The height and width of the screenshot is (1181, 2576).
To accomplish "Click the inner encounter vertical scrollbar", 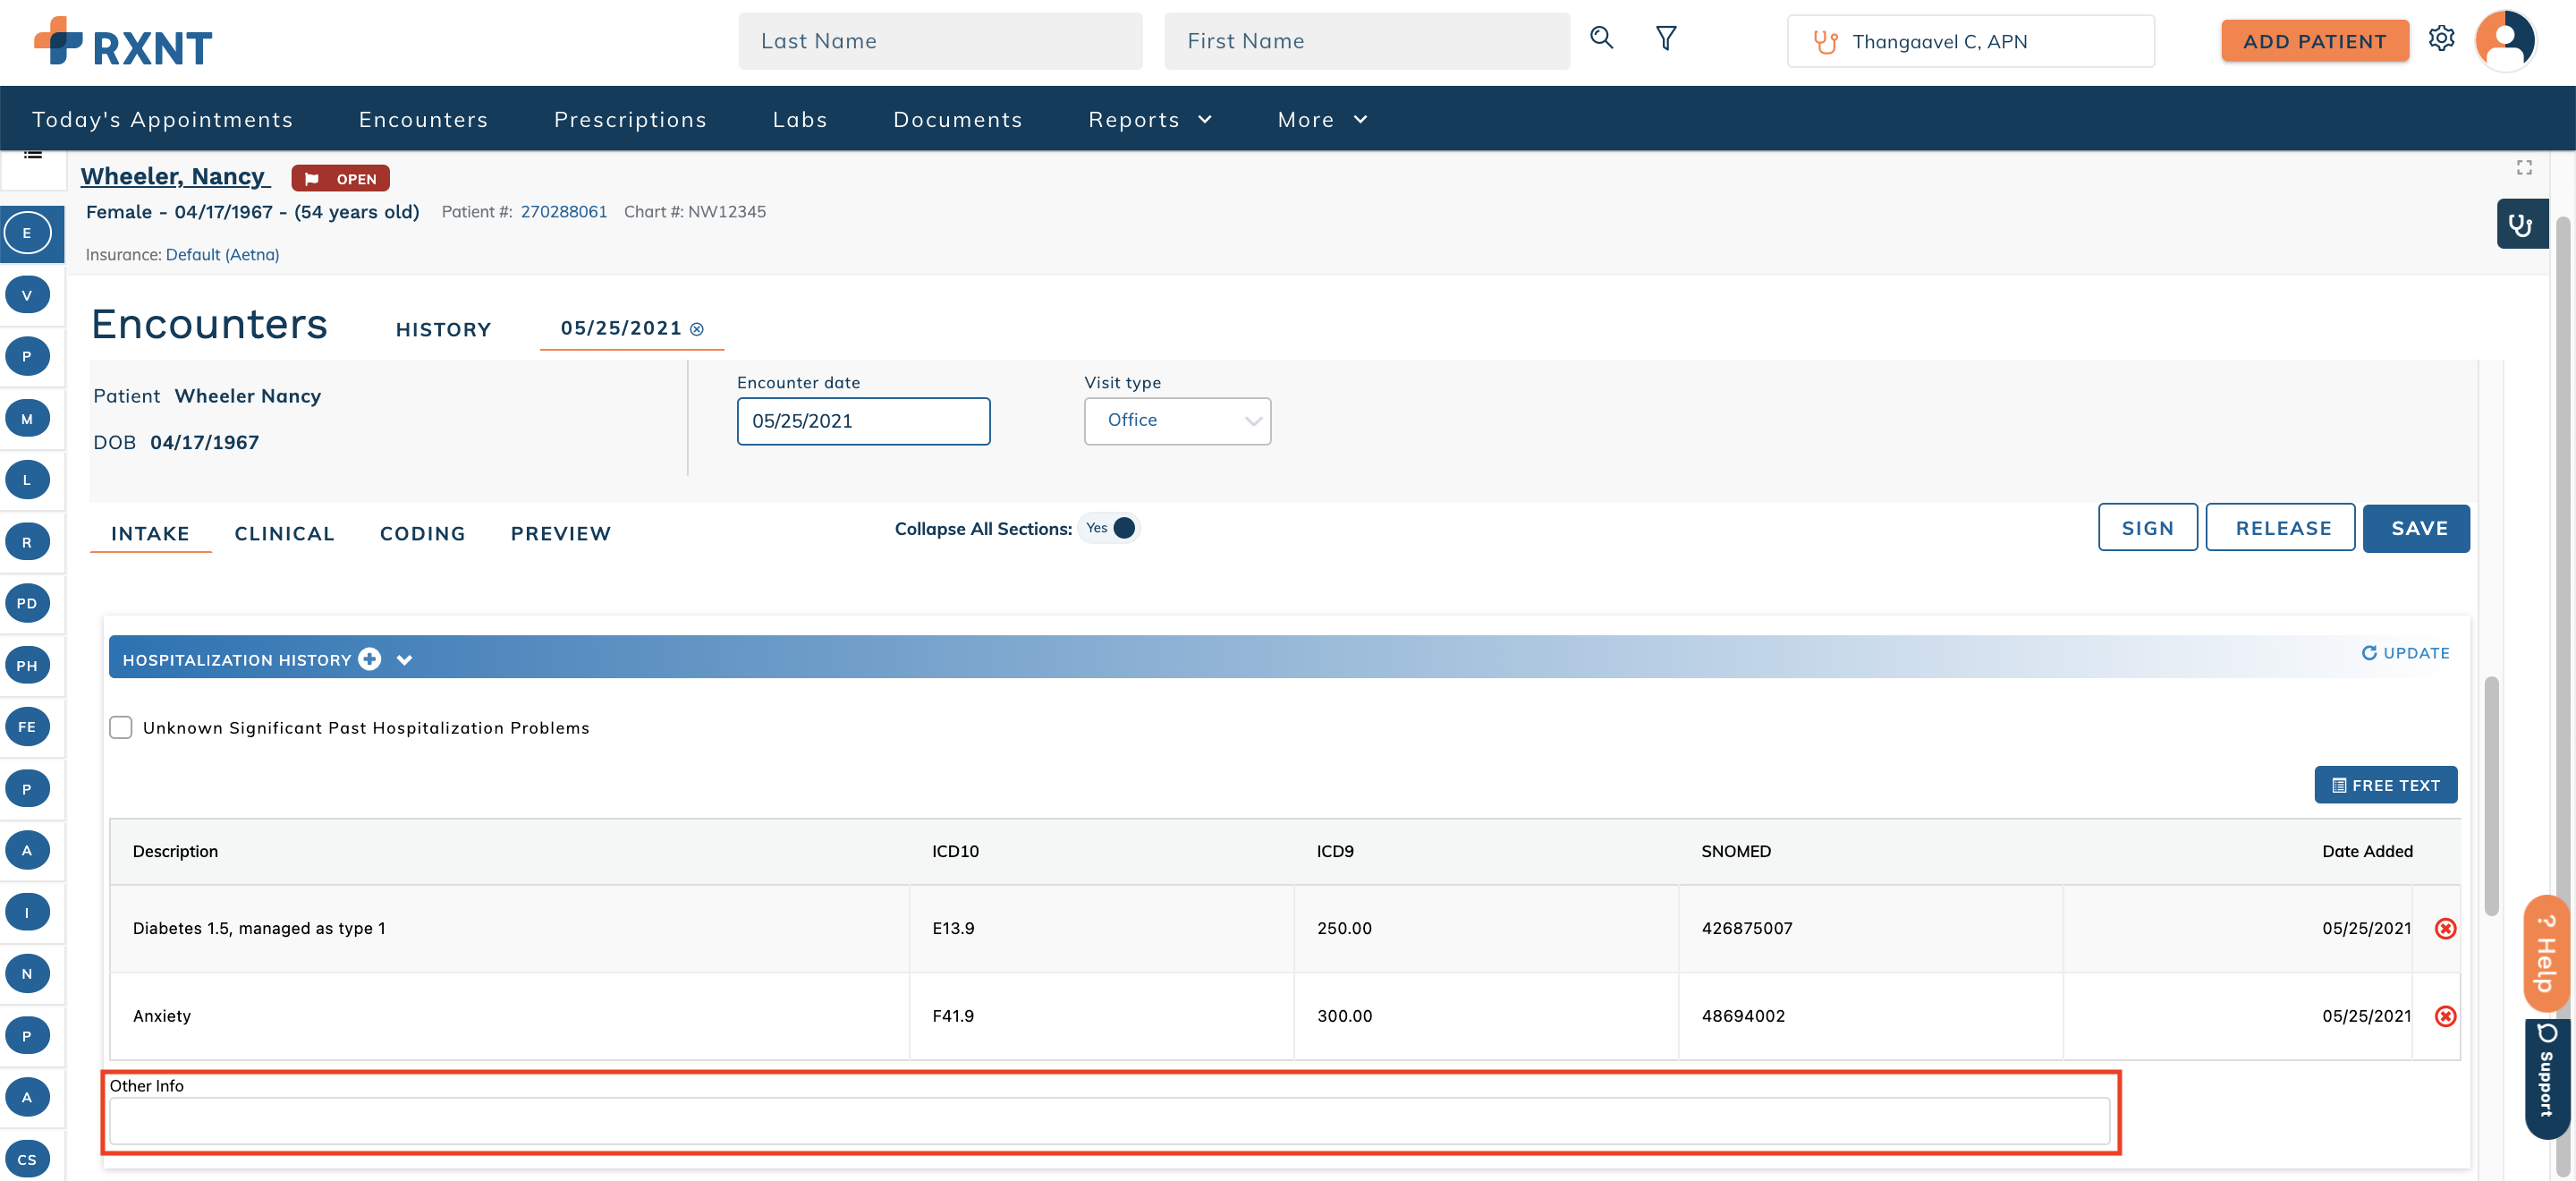I will tap(2491, 796).
